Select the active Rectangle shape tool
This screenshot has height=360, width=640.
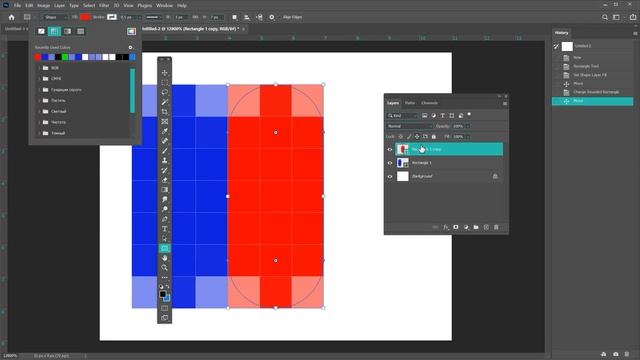click(x=164, y=248)
